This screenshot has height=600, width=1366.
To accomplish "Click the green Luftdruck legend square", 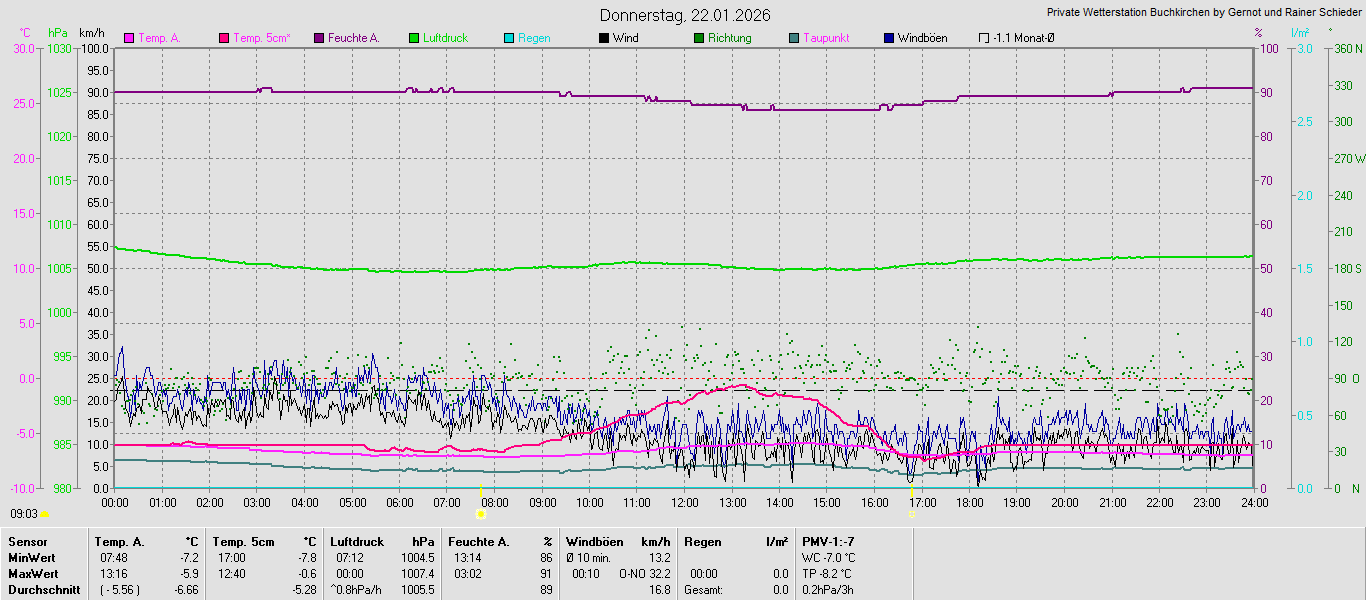I will click(x=414, y=38).
